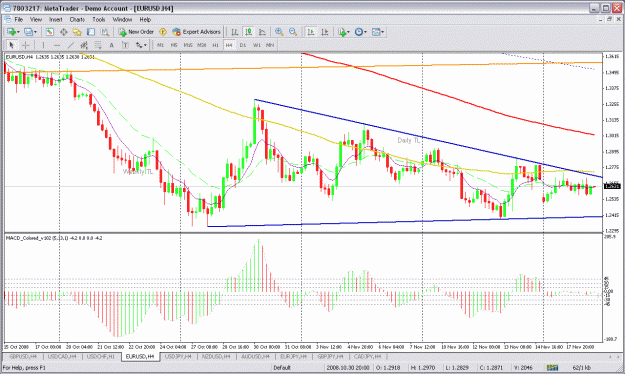Click the connection status '62/1 kb'
The width and height of the screenshot is (625, 374).
[582, 368]
